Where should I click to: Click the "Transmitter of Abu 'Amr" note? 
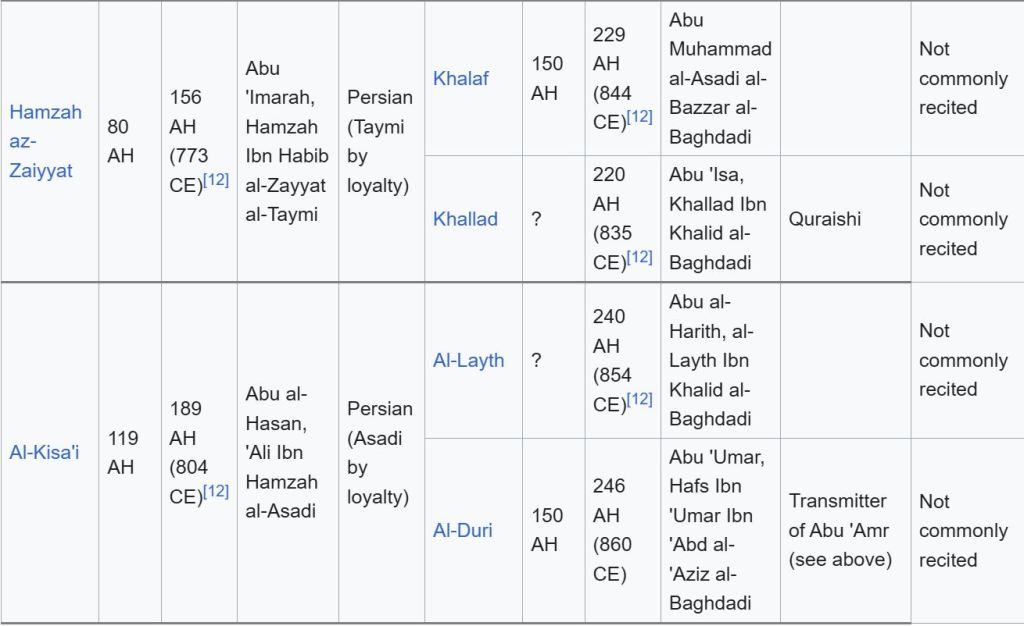tap(838, 530)
